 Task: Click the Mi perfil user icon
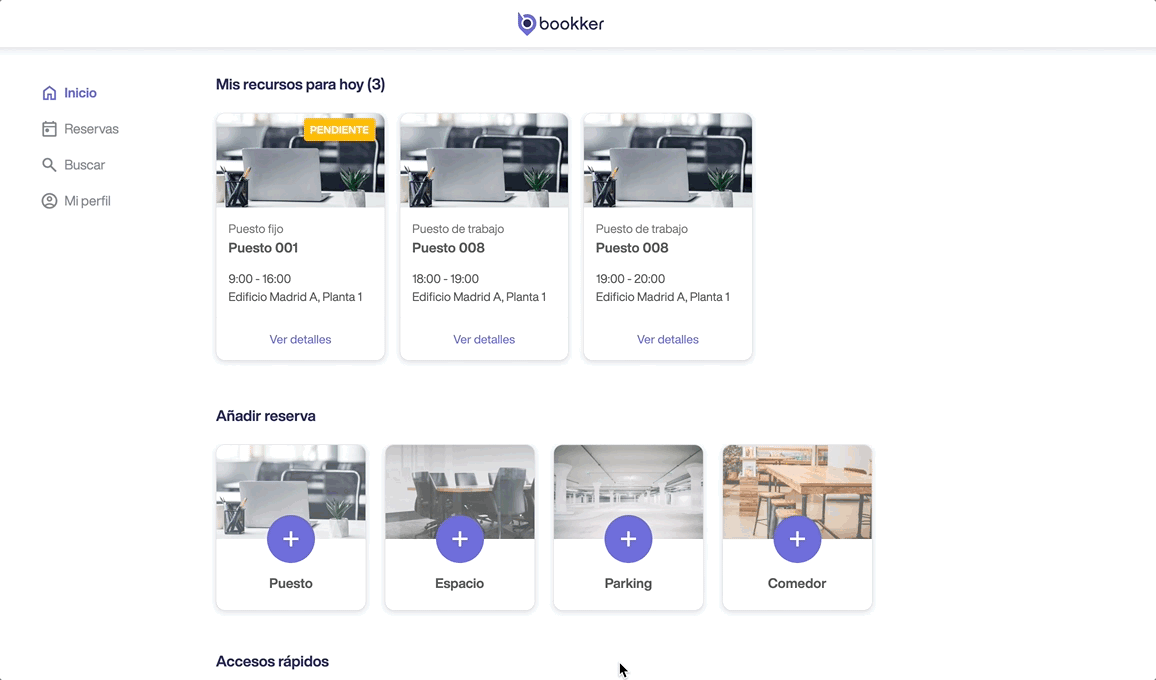click(x=49, y=201)
